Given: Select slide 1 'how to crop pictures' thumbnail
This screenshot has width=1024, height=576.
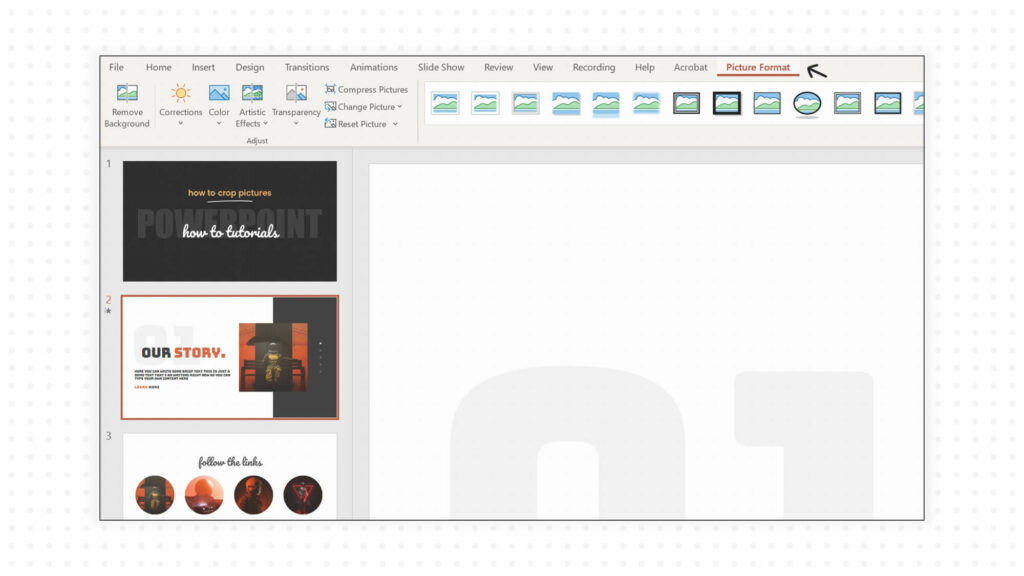Looking at the screenshot, I should tap(230, 221).
